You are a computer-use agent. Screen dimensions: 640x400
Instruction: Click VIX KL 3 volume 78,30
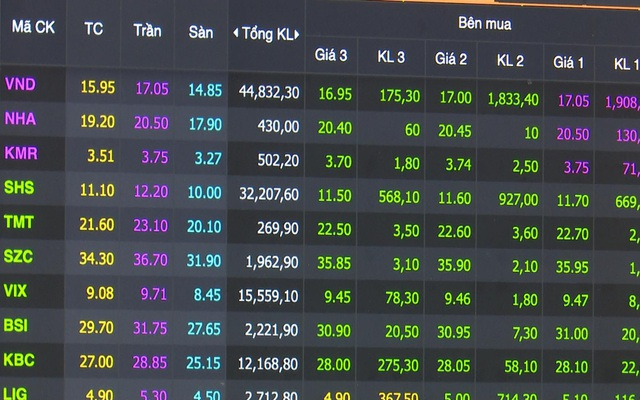point(402,298)
